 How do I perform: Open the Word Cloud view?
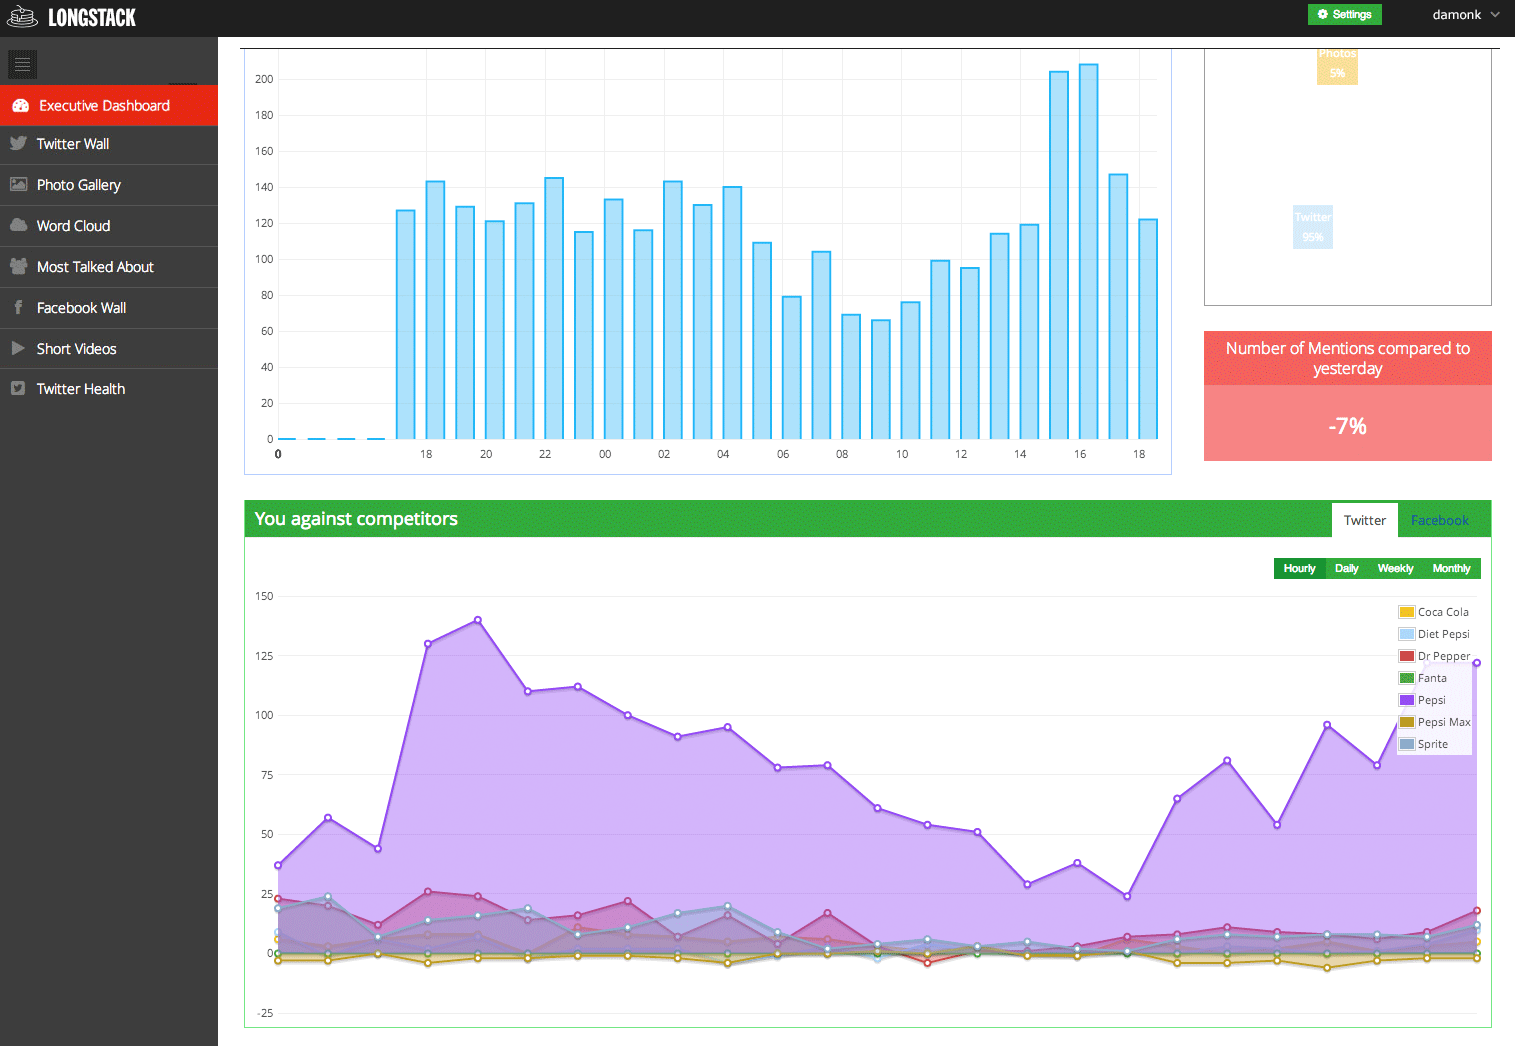(x=109, y=226)
